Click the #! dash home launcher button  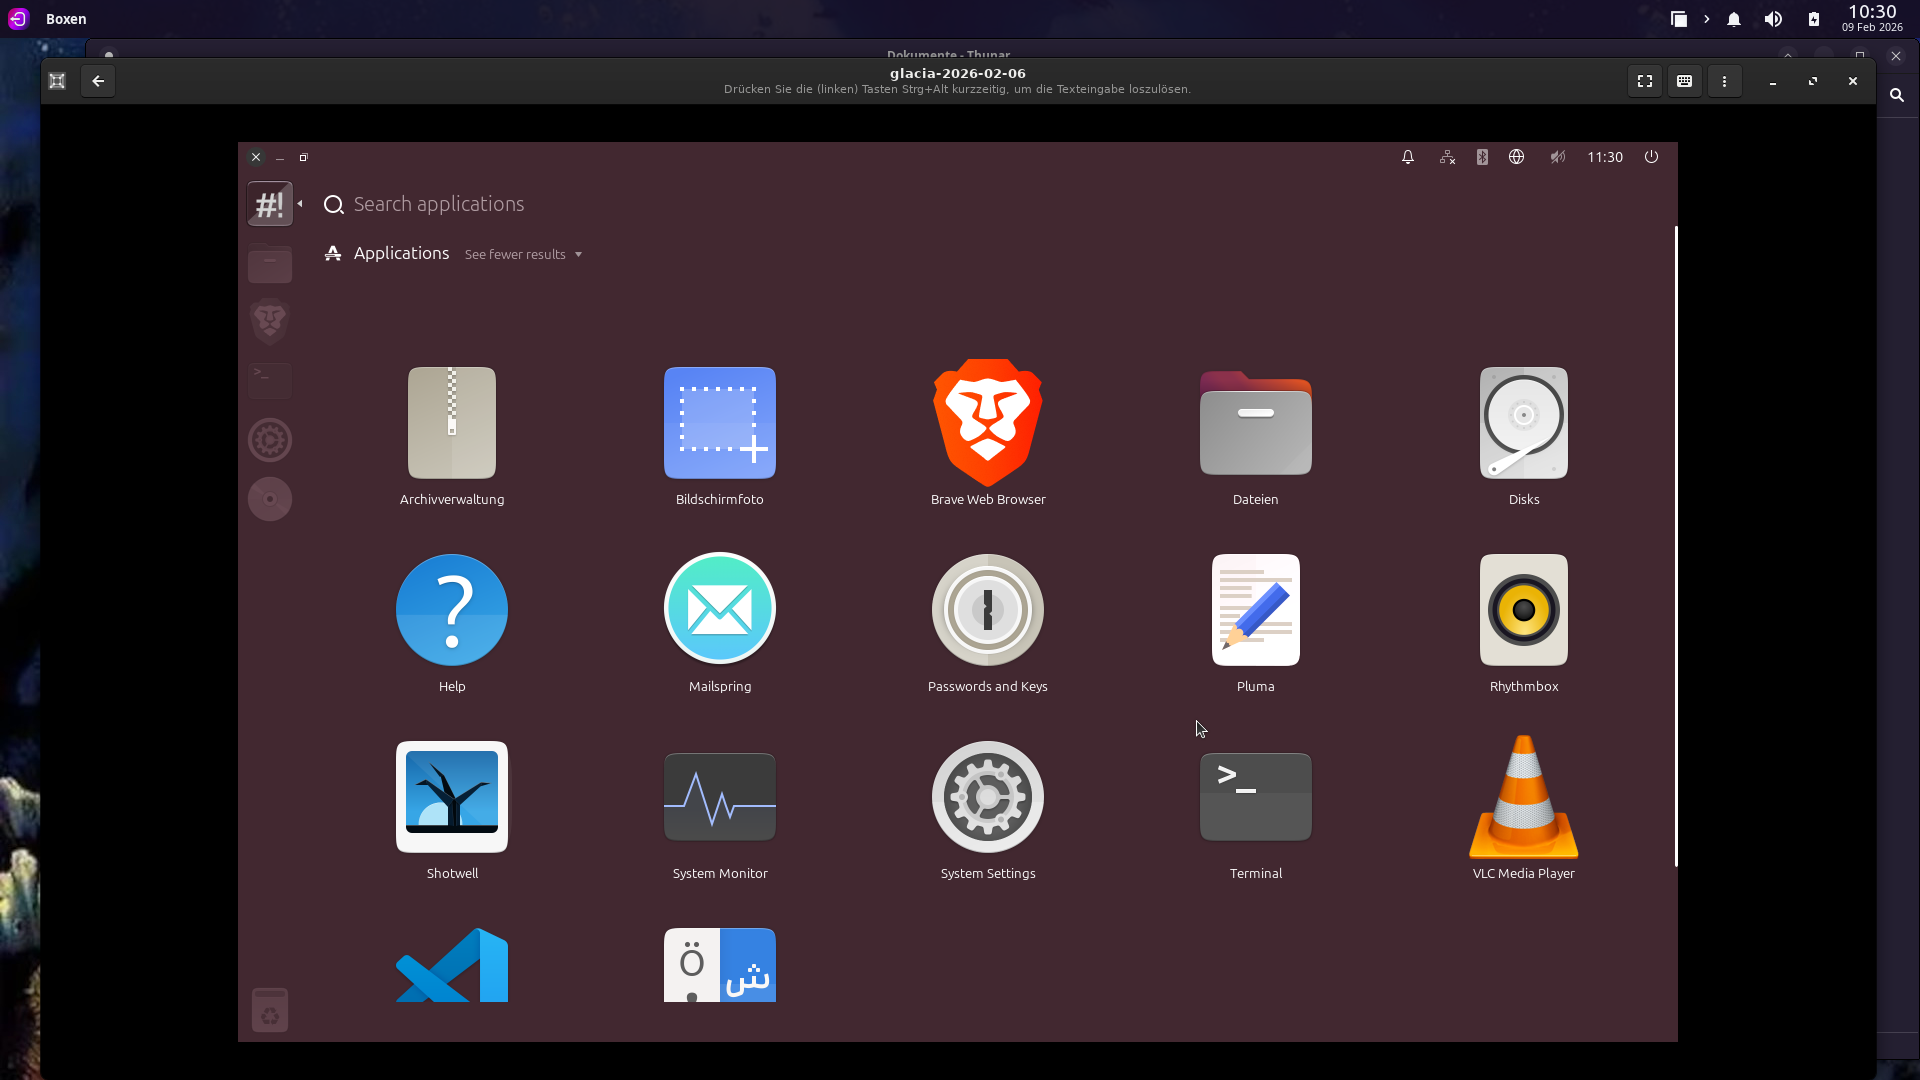[269, 204]
